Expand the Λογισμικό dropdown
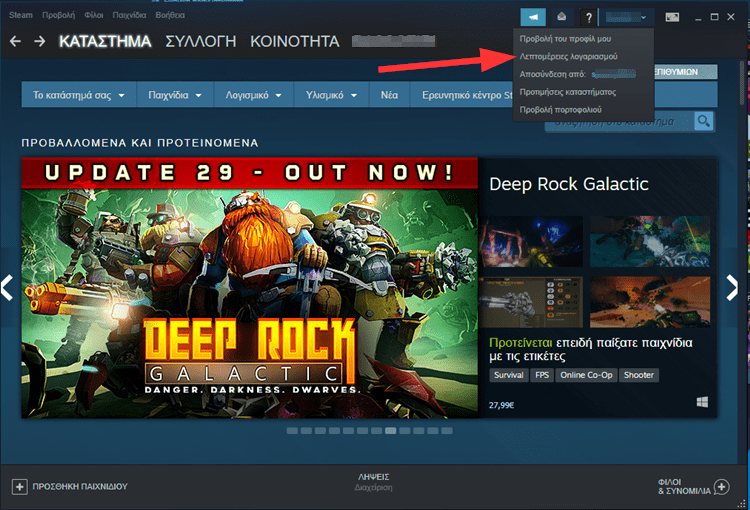 [254, 95]
